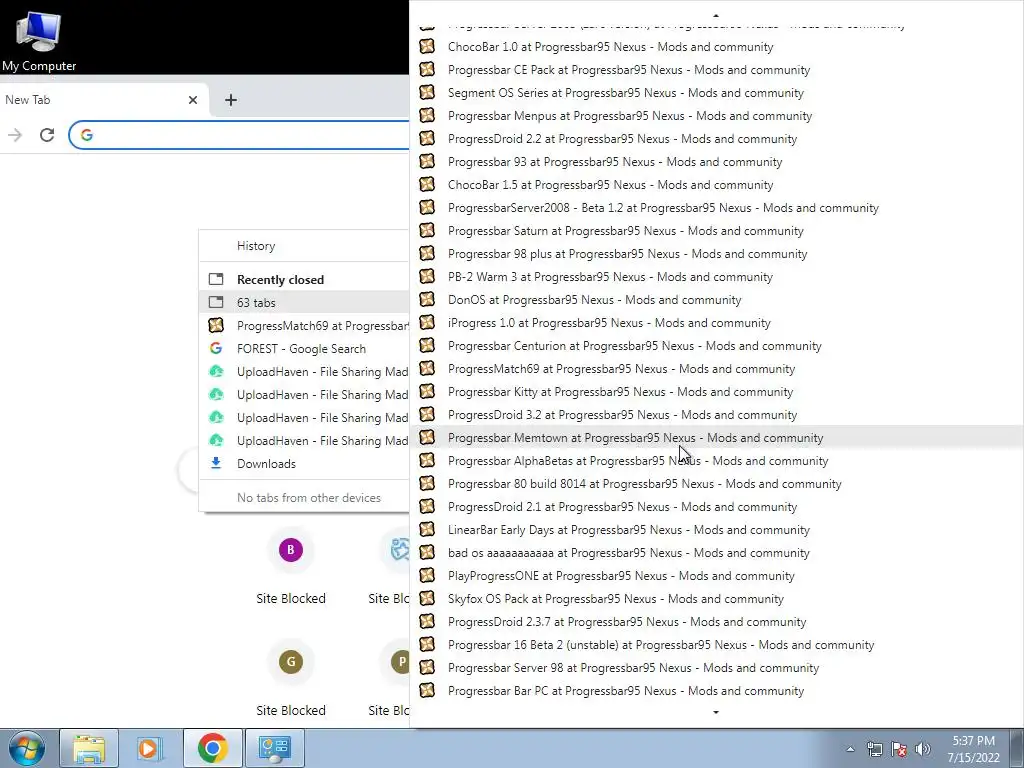Viewport: 1024px width, 768px height.
Task: Open ProgressDroid 2.2 entry
Action: (716, 139)
